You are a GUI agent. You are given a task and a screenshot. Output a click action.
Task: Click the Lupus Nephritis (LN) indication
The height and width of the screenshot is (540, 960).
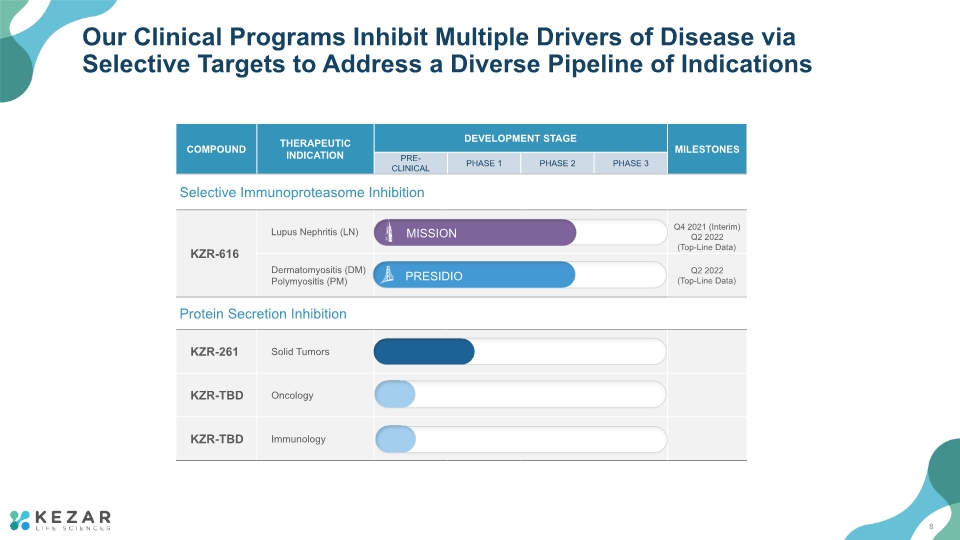tap(315, 232)
